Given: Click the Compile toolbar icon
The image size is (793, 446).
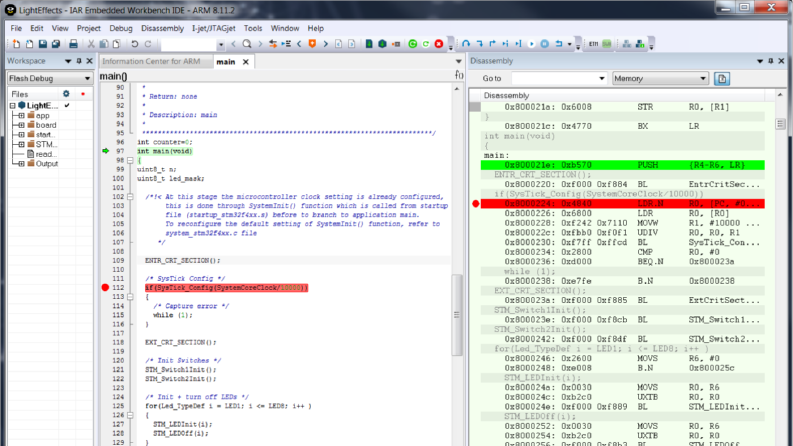Looking at the screenshot, I should pos(369,44).
